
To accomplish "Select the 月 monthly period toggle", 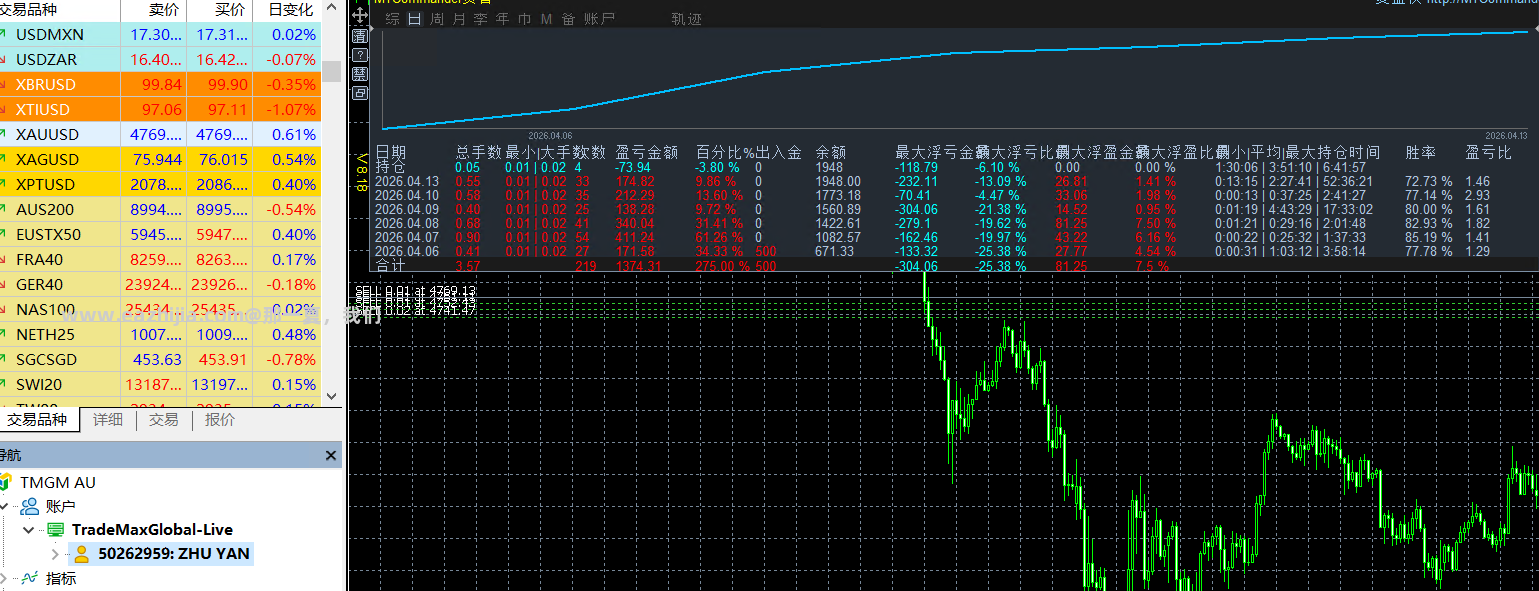I will coord(459,19).
